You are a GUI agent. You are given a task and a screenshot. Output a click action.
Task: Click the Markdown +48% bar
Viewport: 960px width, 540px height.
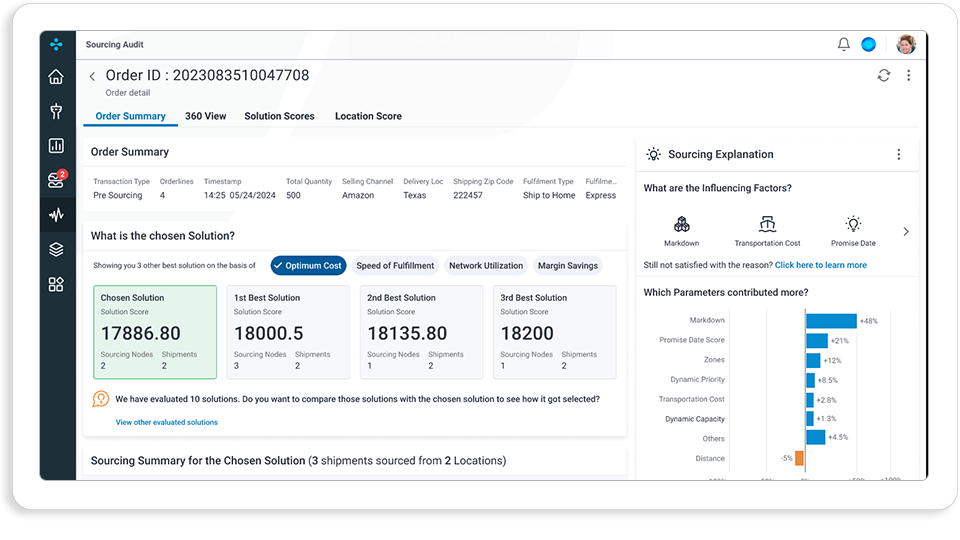click(x=831, y=321)
